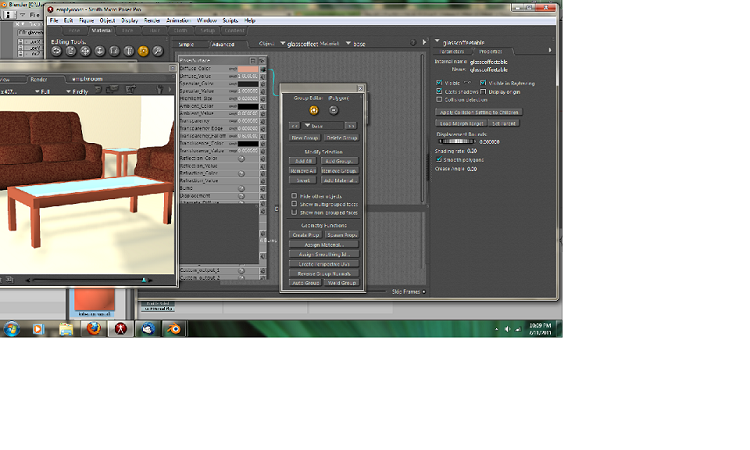Switch to the Advanced material tab
This screenshot has height=450, width=750.
[223, 44]
